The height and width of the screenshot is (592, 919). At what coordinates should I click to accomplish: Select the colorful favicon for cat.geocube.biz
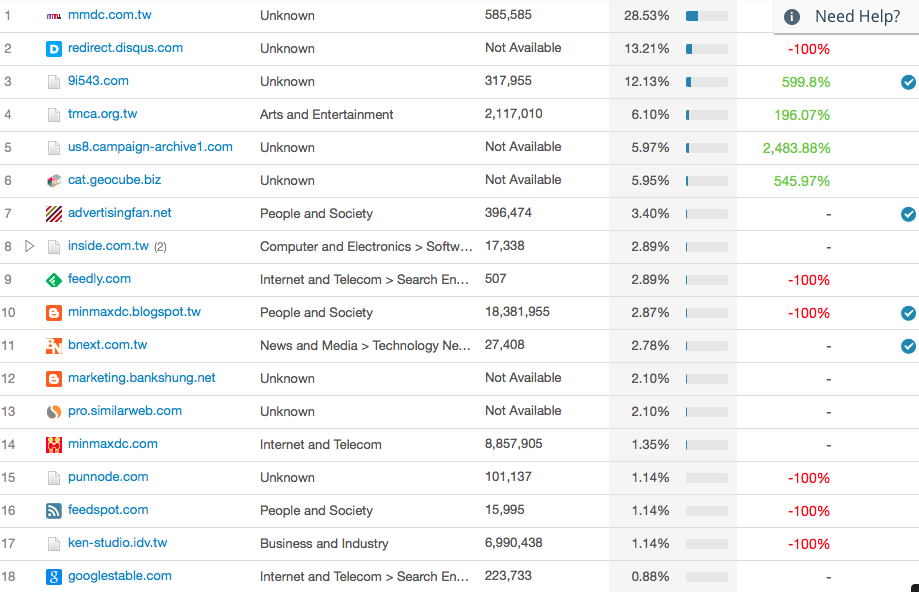tap(53, 180)
